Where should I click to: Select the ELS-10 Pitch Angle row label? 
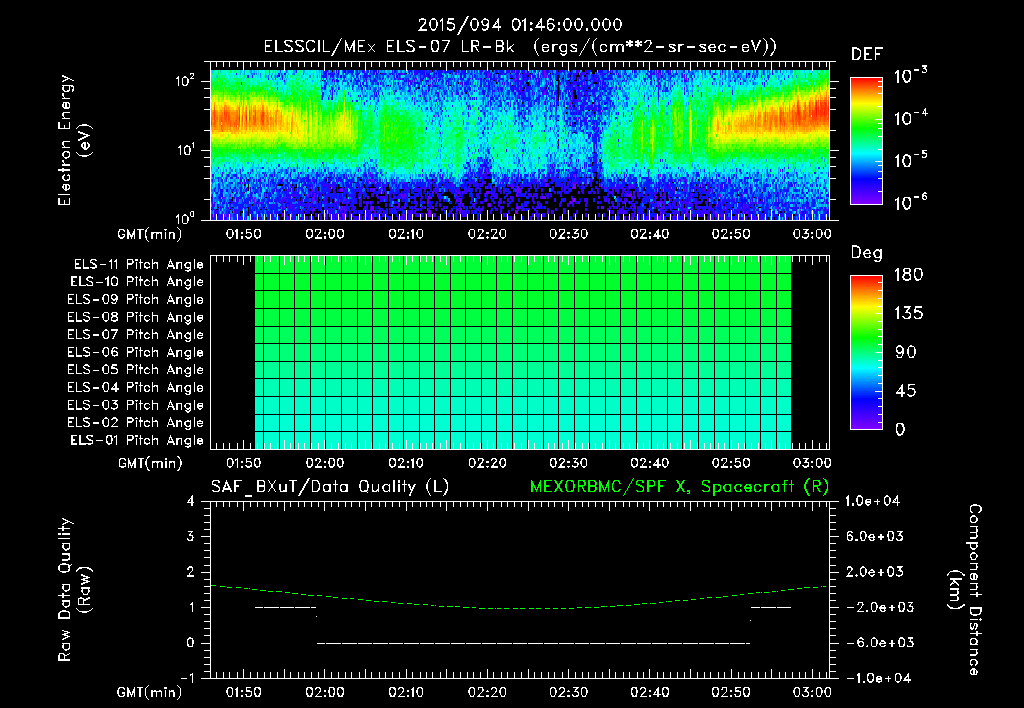click(137, 282)
